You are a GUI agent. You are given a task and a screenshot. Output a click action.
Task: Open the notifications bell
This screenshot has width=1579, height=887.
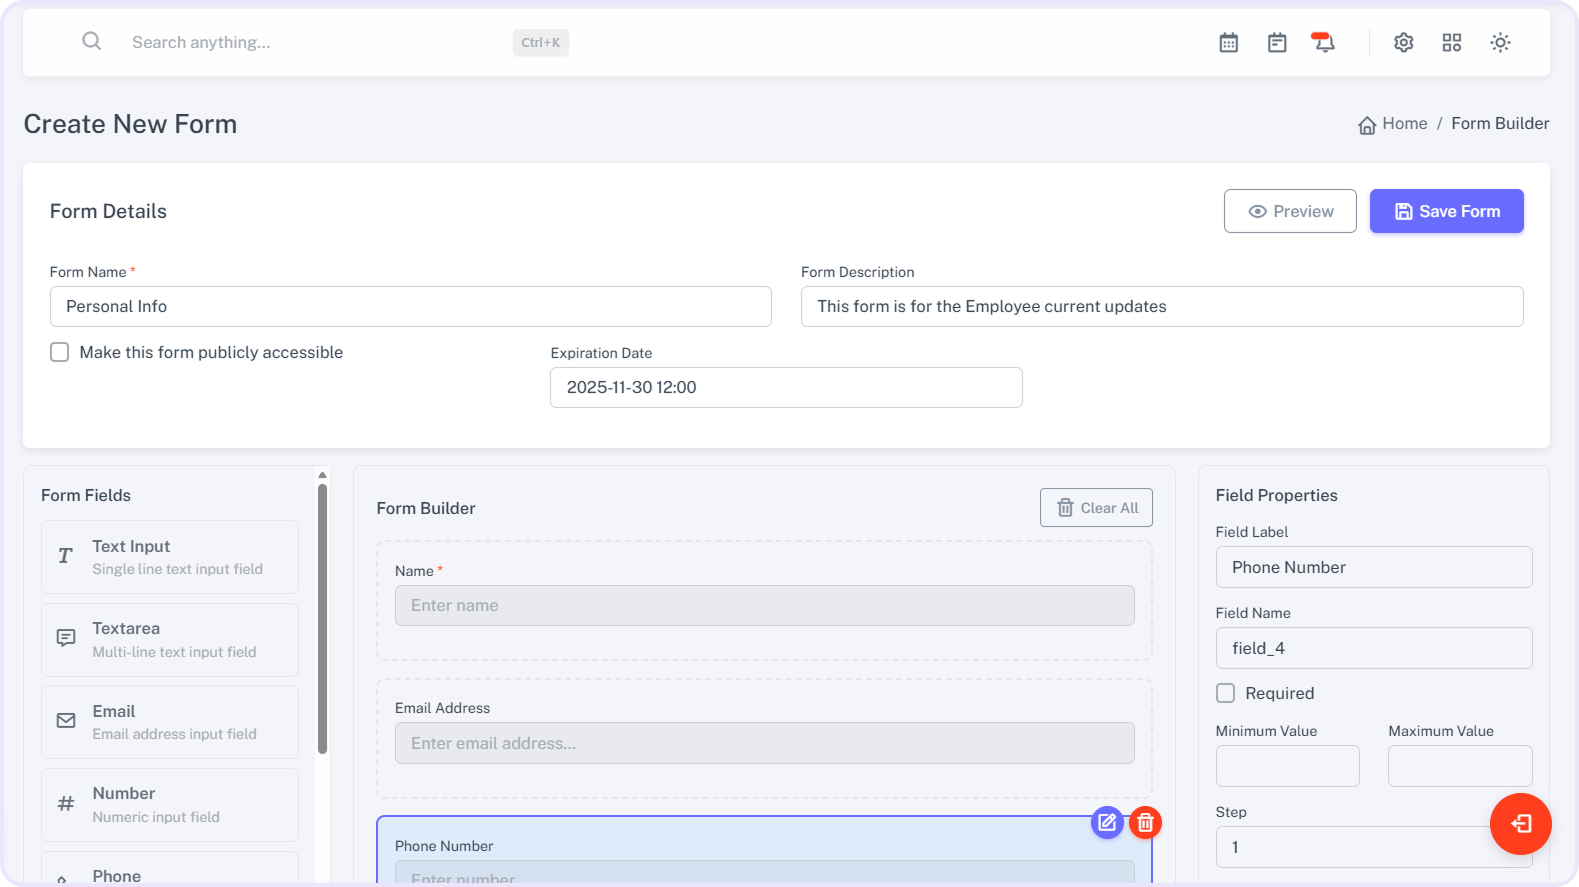coord(1323,43)
